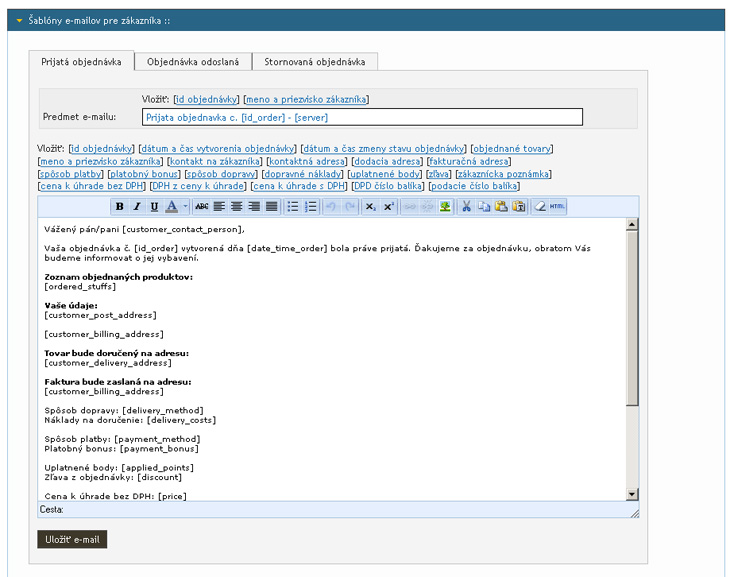This screenshot has width=730, height=577.
Task: Click the editor scrollbar down arrow
Action: coord(632,494)
